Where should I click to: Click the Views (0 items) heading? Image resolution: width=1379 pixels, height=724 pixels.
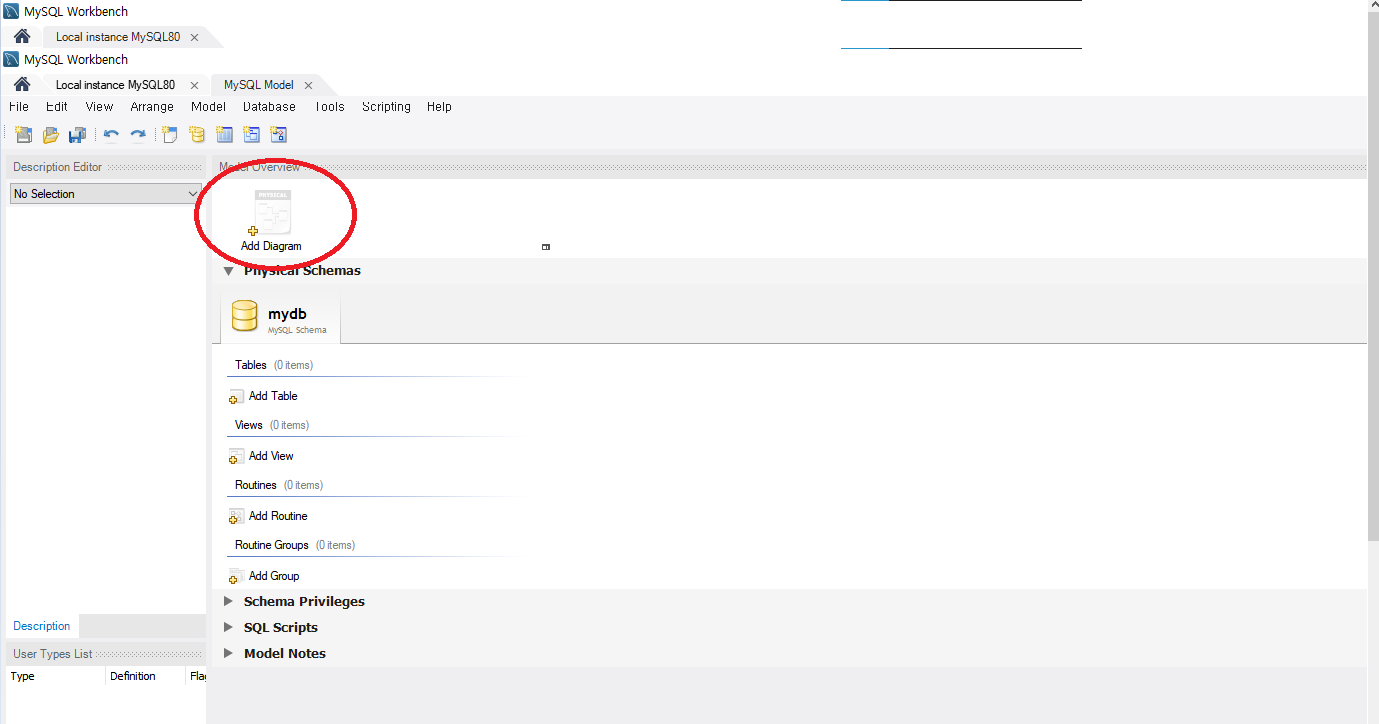pyautogui.click(x=272, y=425)
